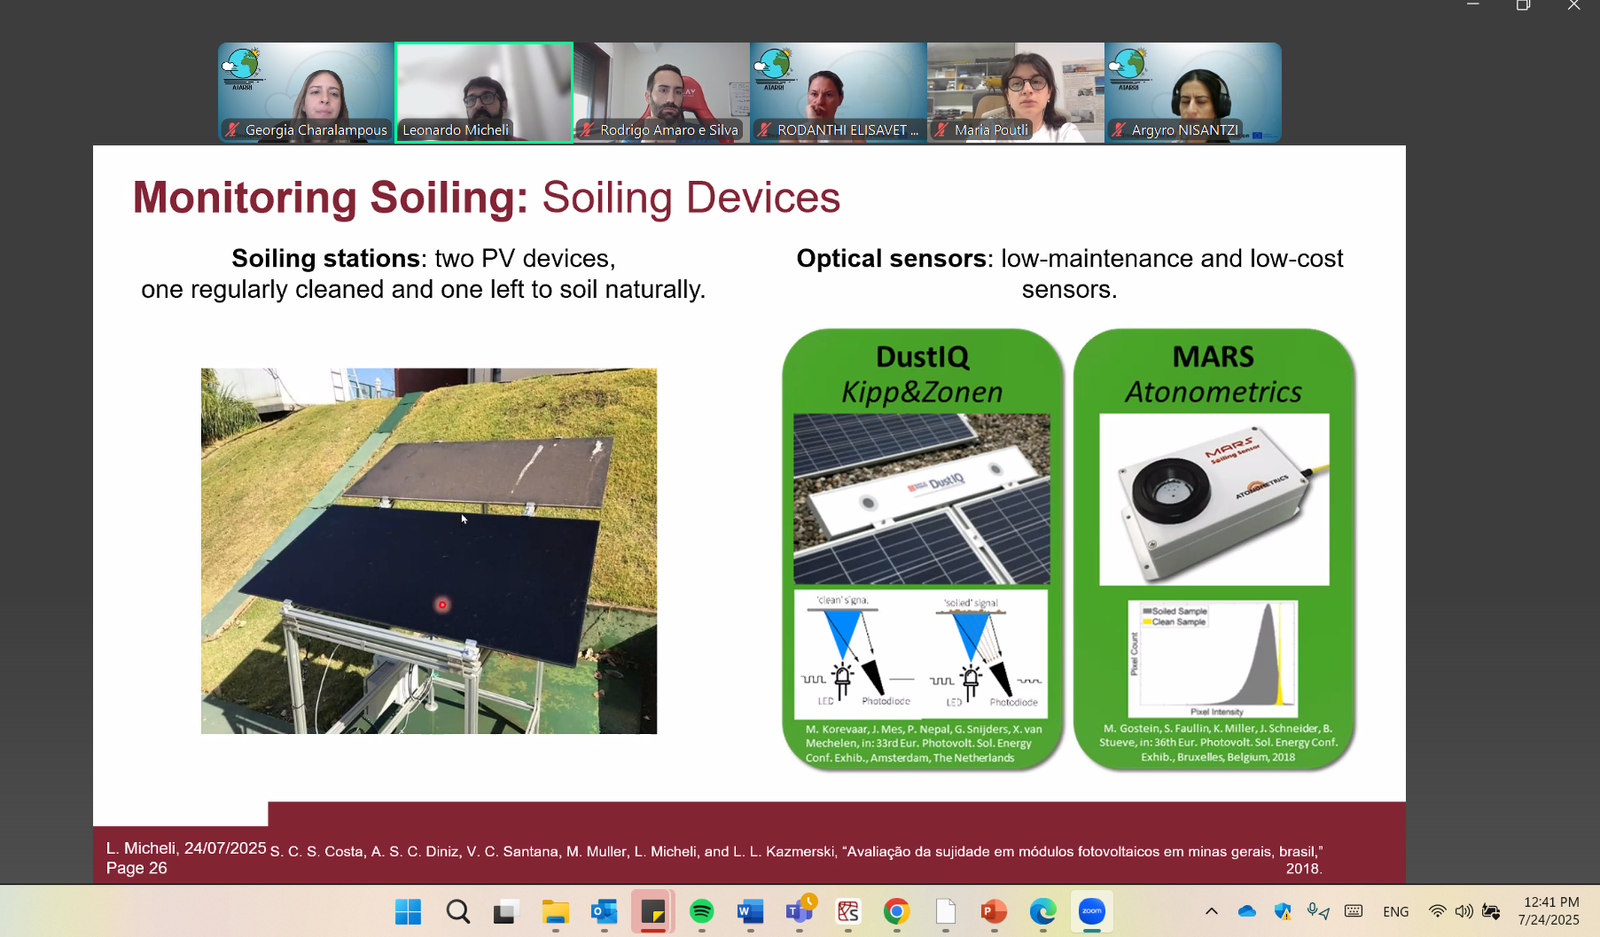Open Windows Search from the taskbar
1600x937 pixels.
pyautogui.click(x=458, y=911)
